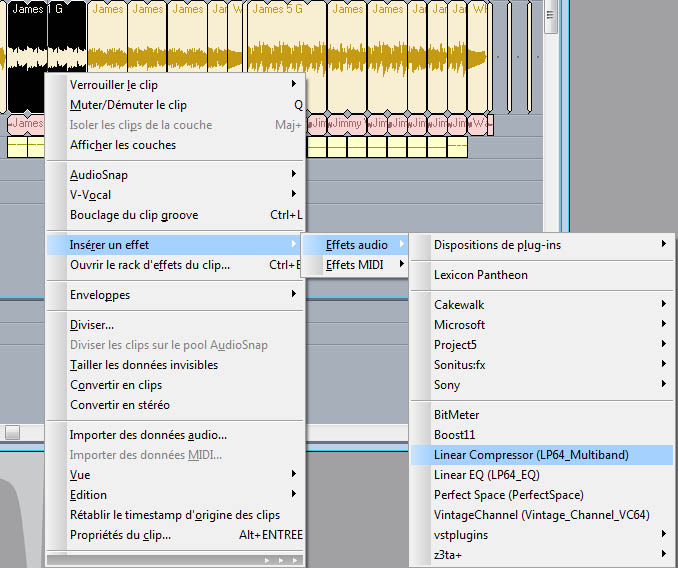The width and height of the screenshot is (678, 568).
Task: Expand the z3ta+ folder
Action: 542,555
